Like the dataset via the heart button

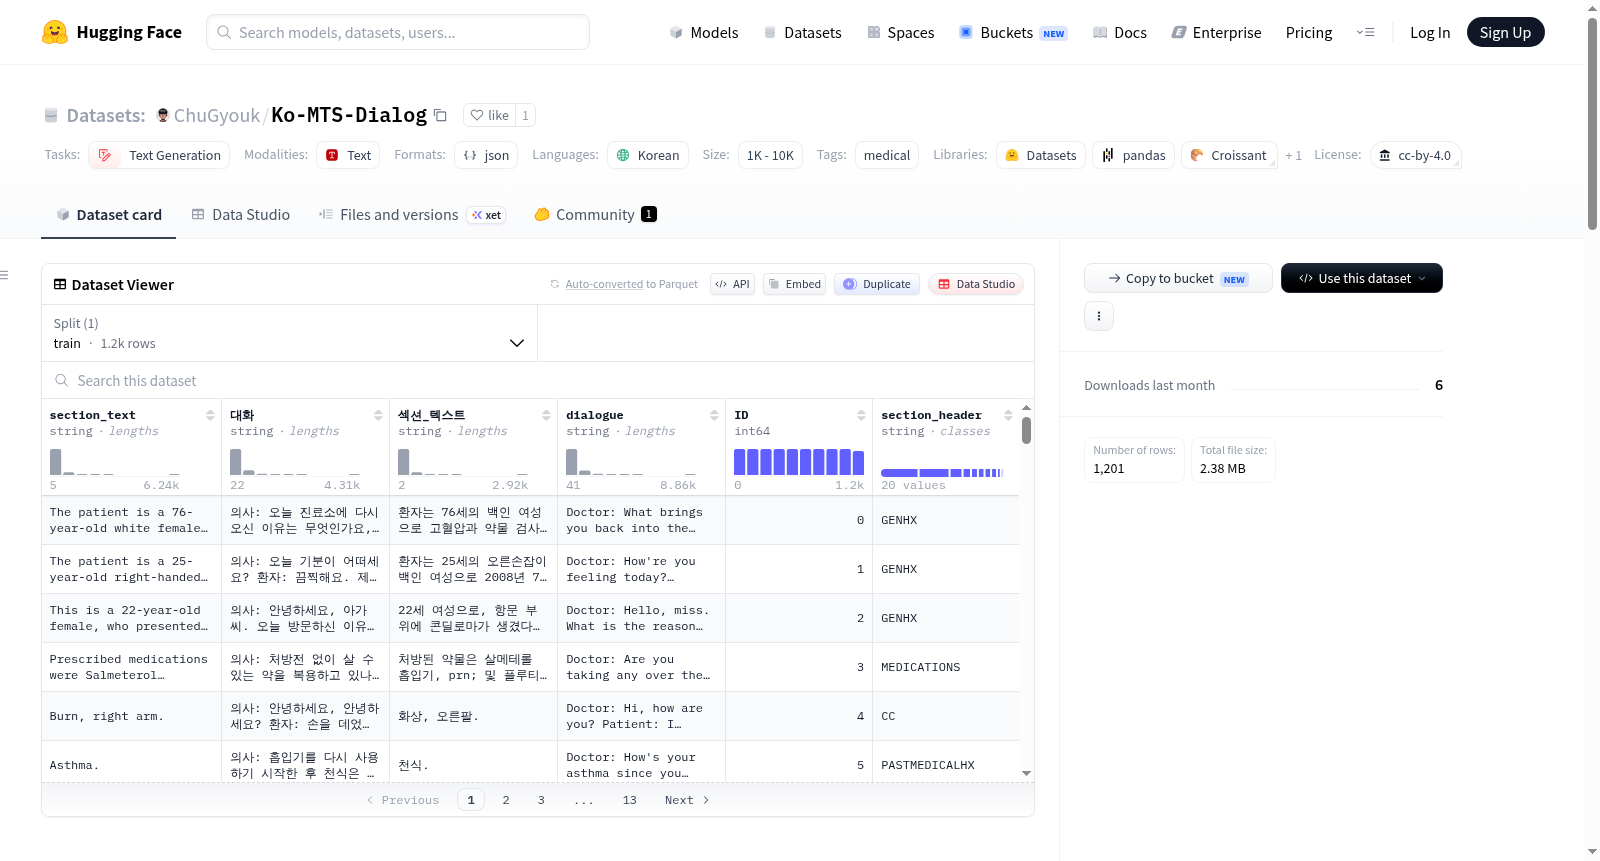pos(490,115)
